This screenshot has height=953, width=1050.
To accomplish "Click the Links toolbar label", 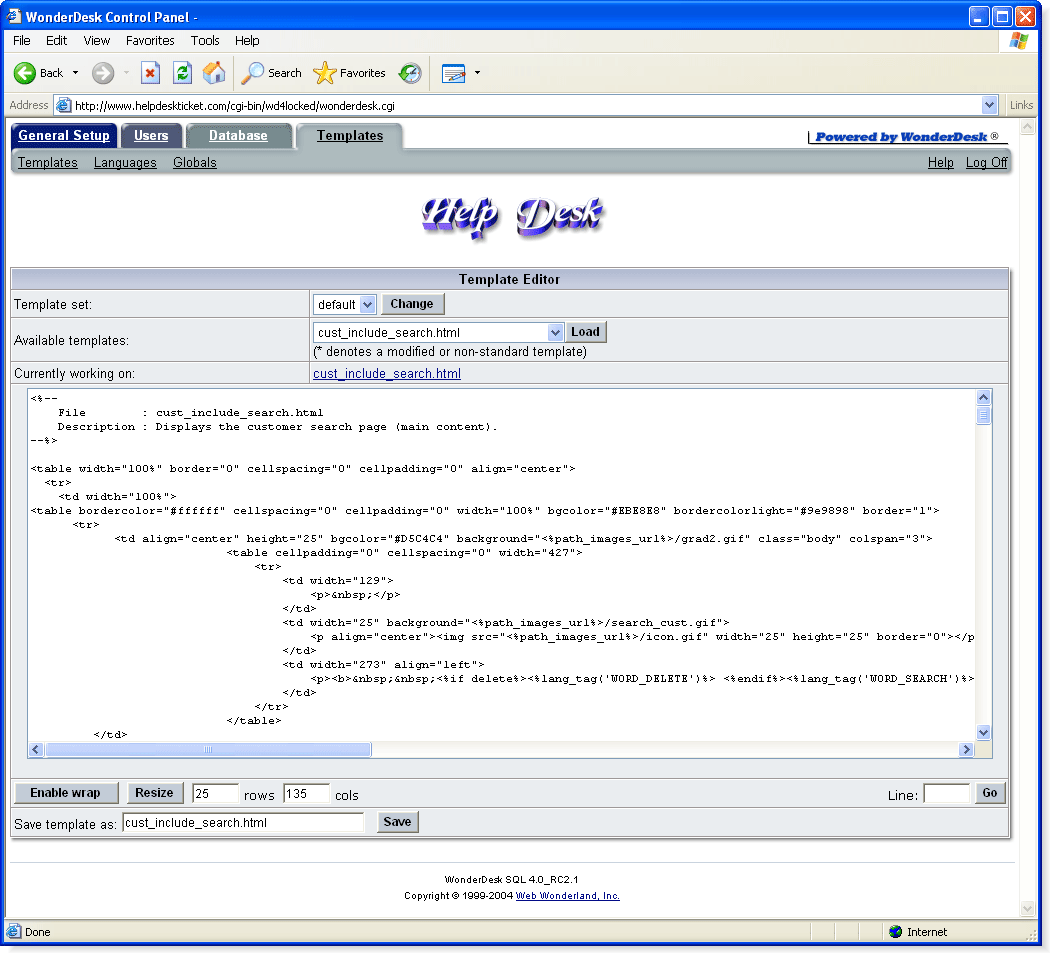I will pyautogui.click(x=1021, y=105).
